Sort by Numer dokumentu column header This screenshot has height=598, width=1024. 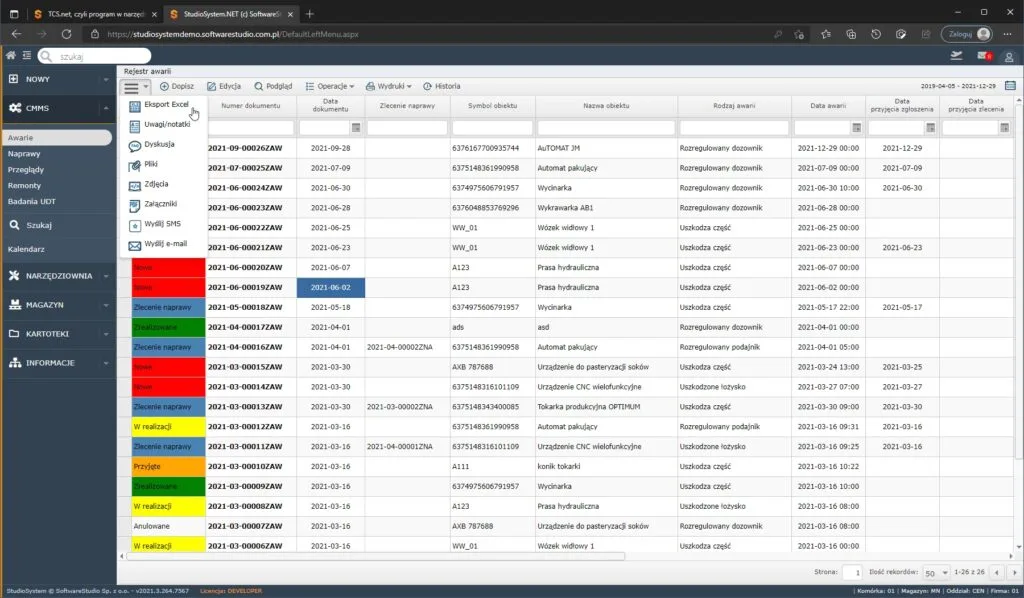(x=251, y=106)
